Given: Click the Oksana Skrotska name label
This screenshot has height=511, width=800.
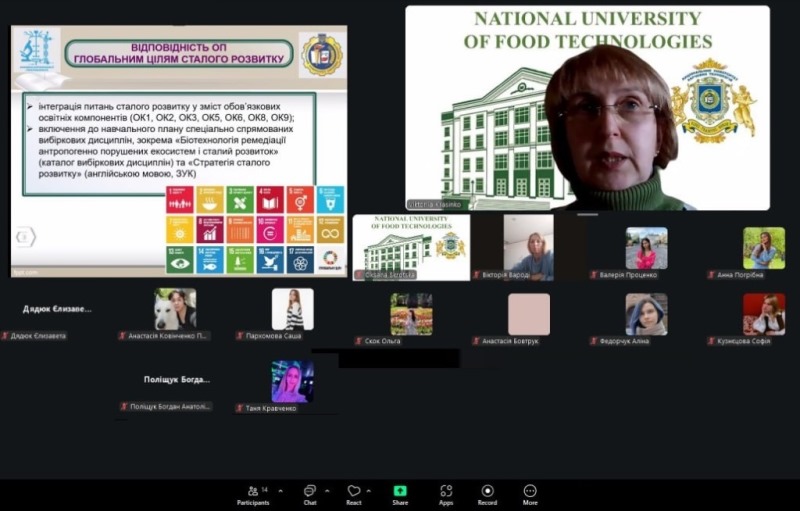Looking at the screenshot, I should point(390,275).
